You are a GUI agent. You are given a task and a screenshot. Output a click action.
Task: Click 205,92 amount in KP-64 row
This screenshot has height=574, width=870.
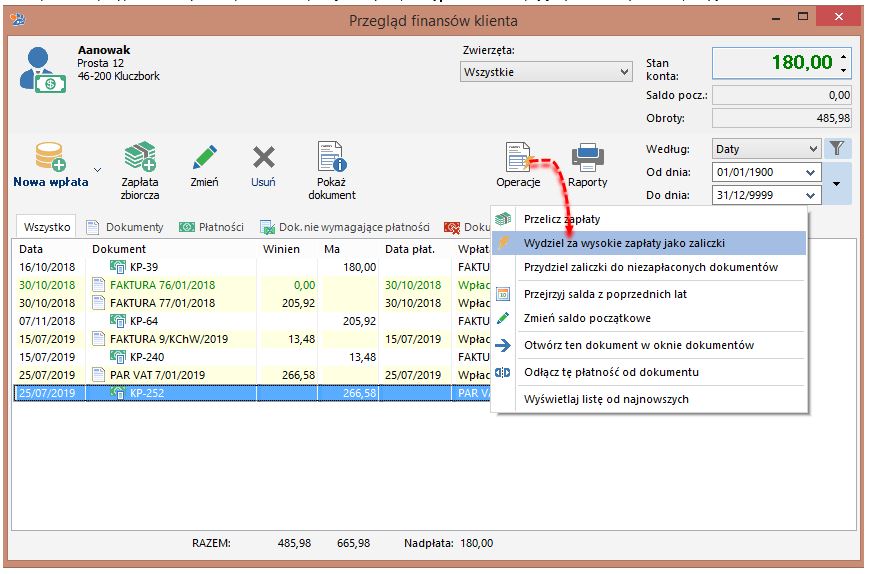pyautogui.click(x=360, y=321)
